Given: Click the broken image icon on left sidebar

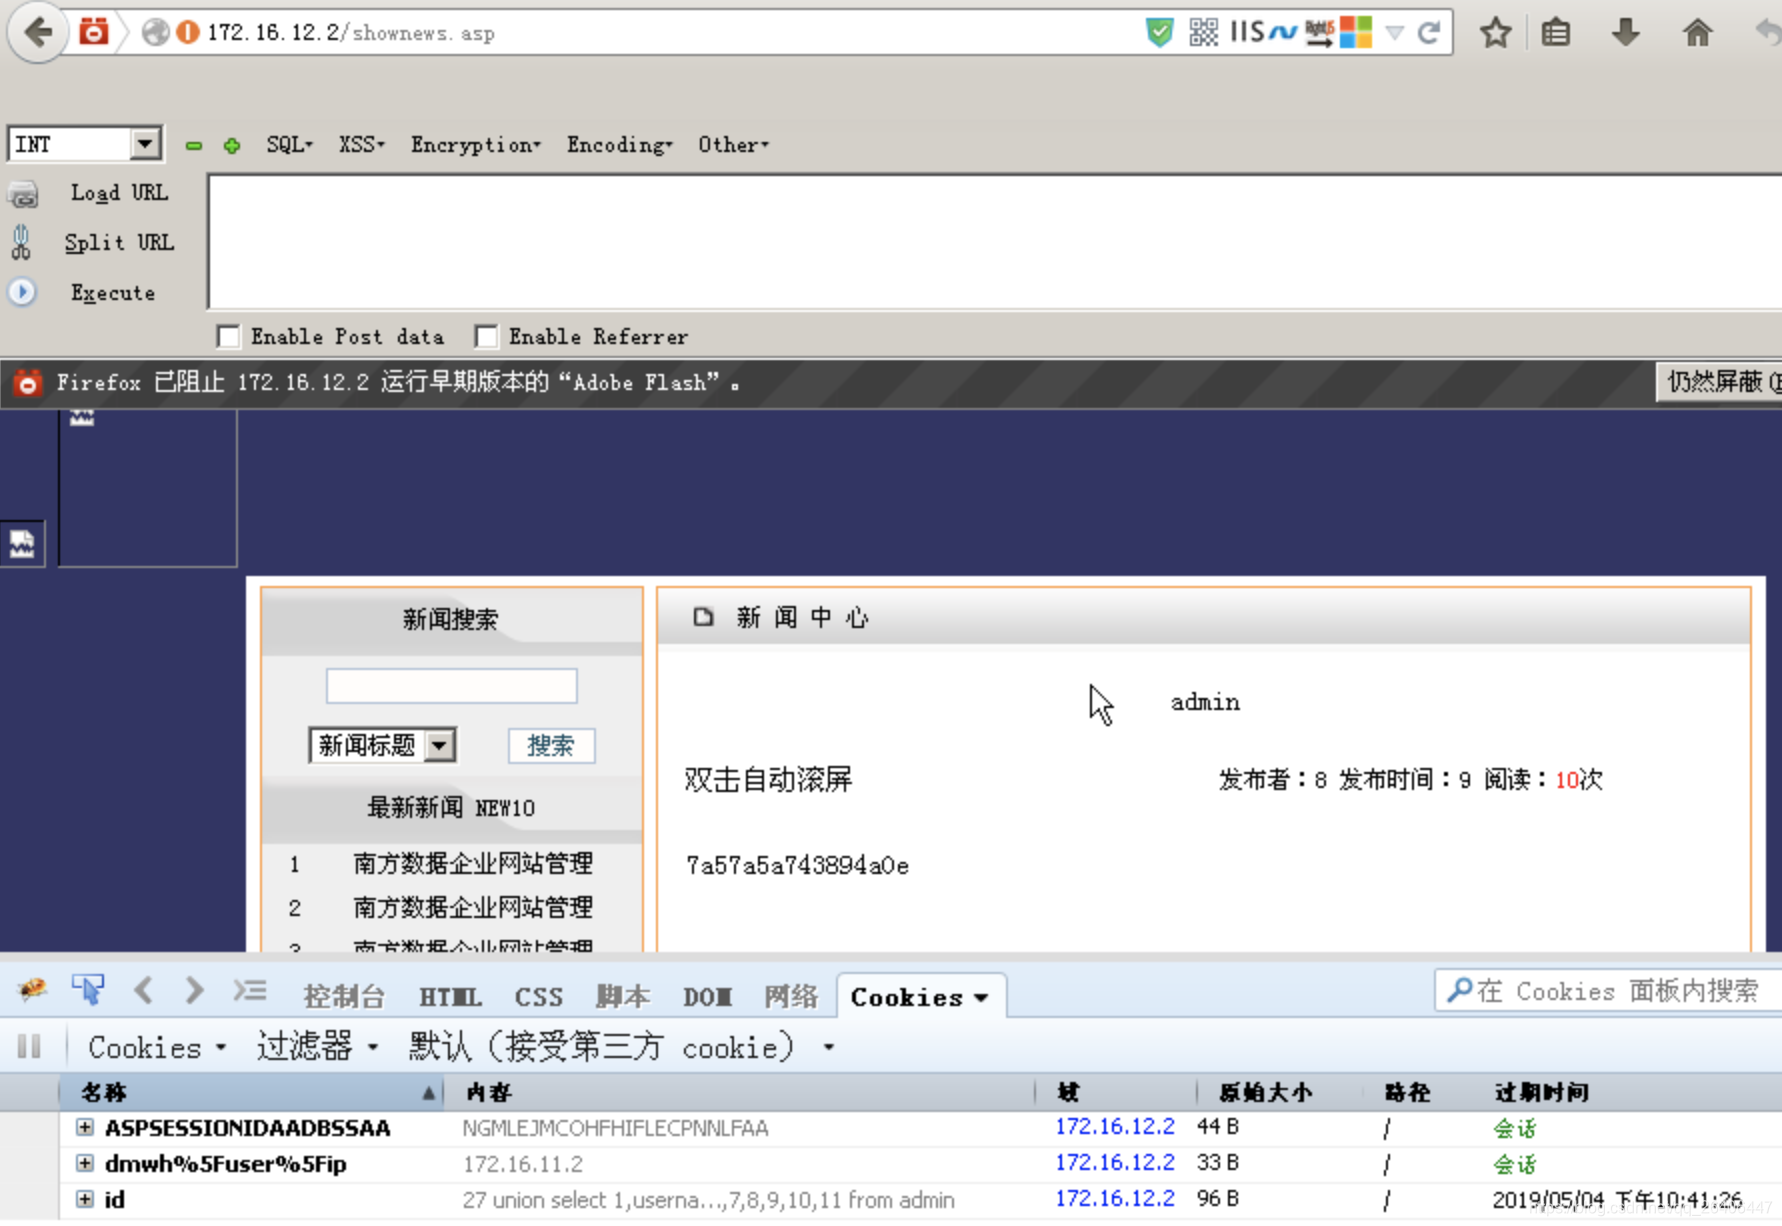Looking at the screenshot, I should point(22,544).
